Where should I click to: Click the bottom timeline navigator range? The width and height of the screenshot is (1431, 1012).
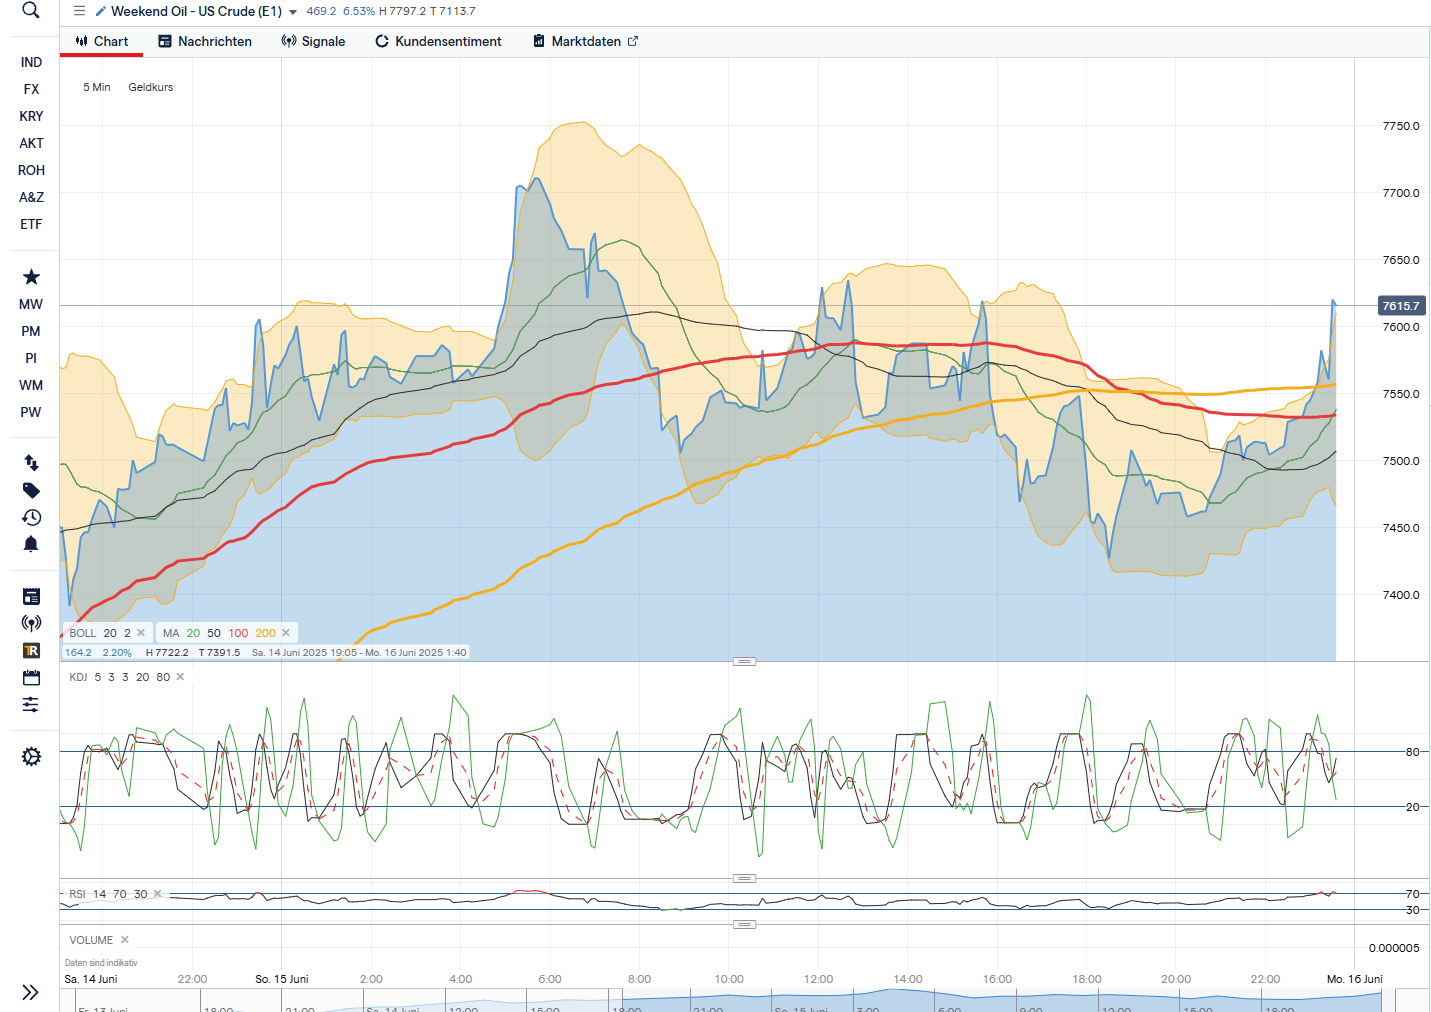[1001, 1001]
